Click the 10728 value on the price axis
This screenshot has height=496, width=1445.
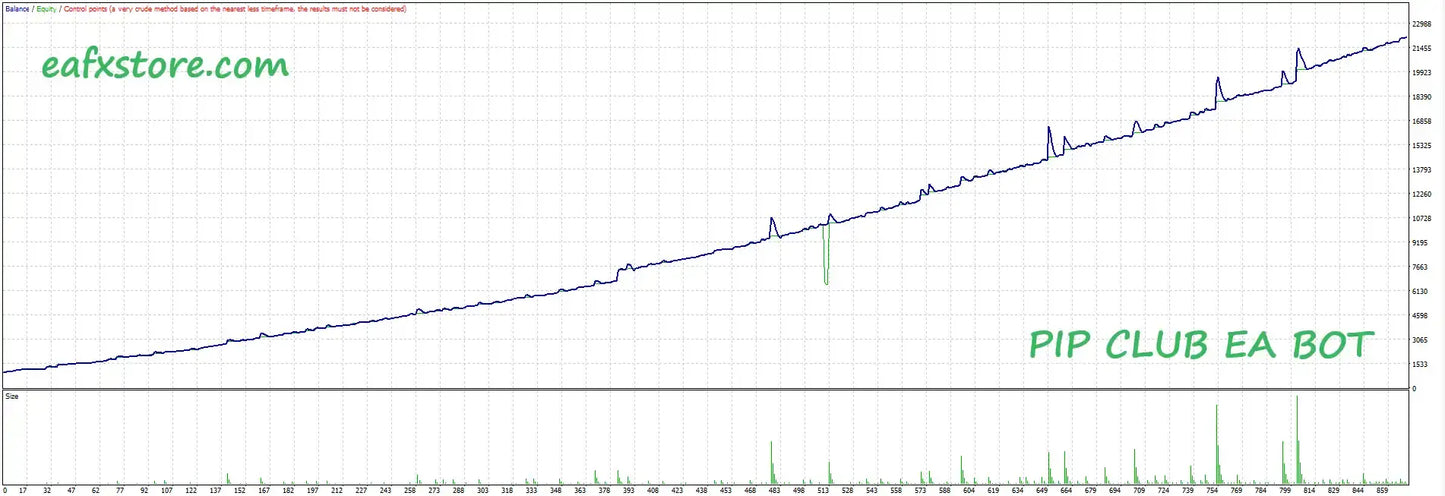(1422, 219)
